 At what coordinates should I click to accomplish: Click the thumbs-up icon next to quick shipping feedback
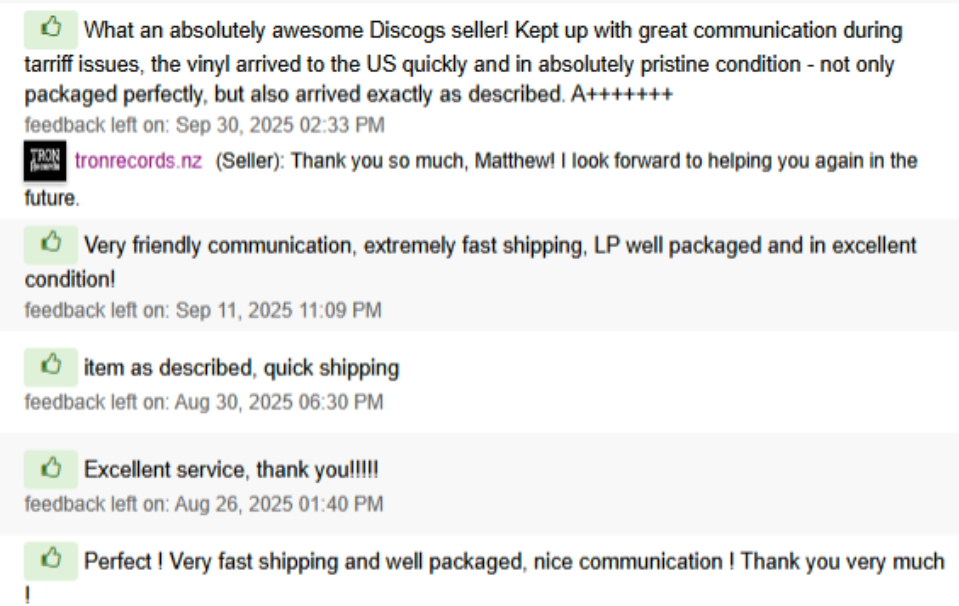coord(49,366)
